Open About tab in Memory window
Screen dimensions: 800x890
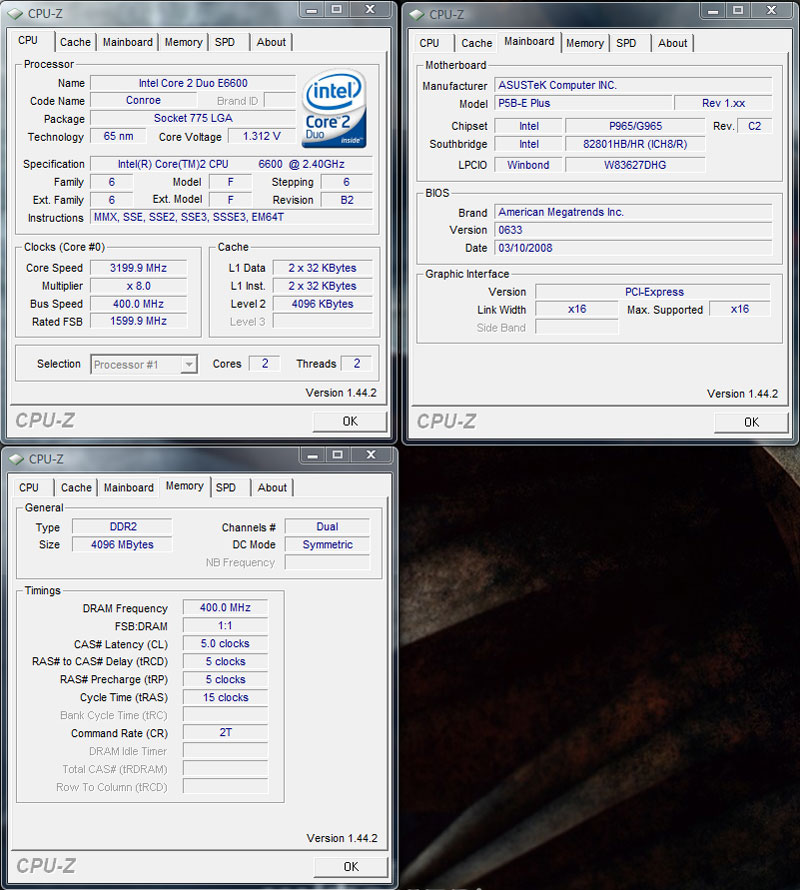(x=272, y=488)
